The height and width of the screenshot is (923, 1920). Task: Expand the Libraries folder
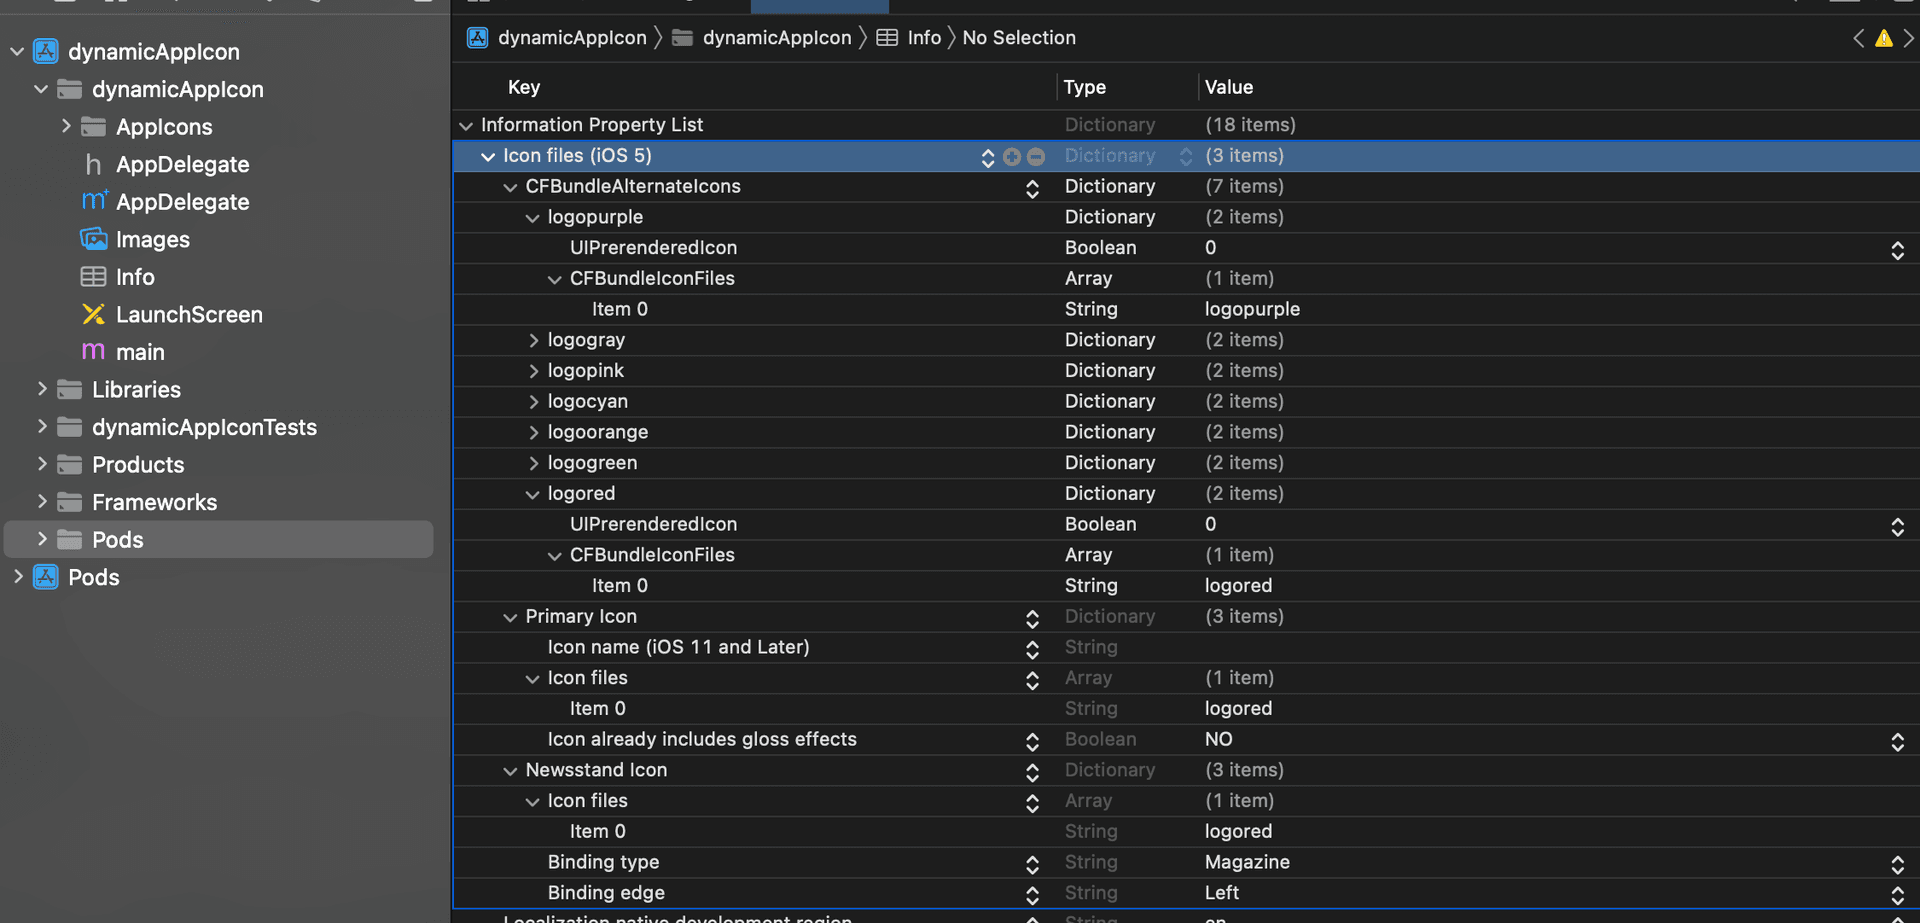point(42,389)
